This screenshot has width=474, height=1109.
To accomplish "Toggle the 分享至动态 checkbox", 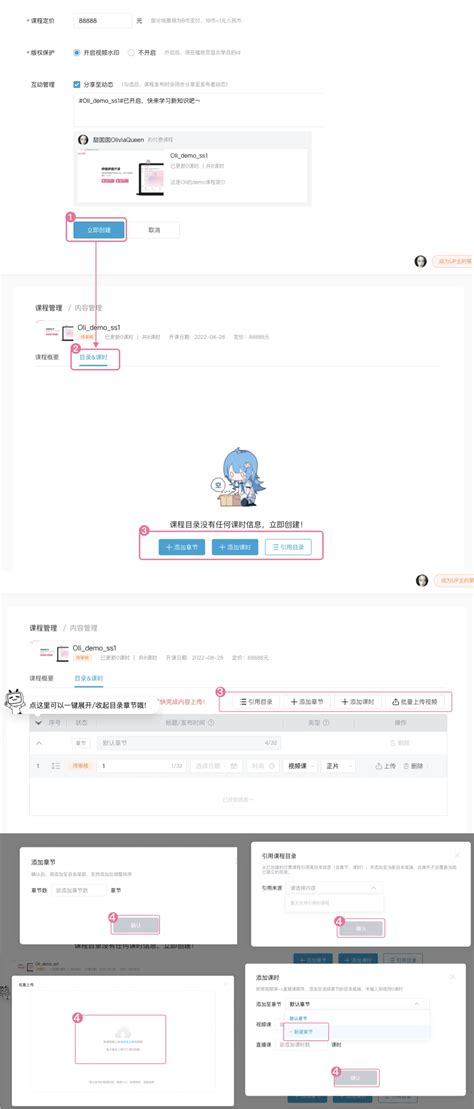I will coord(94,84).
